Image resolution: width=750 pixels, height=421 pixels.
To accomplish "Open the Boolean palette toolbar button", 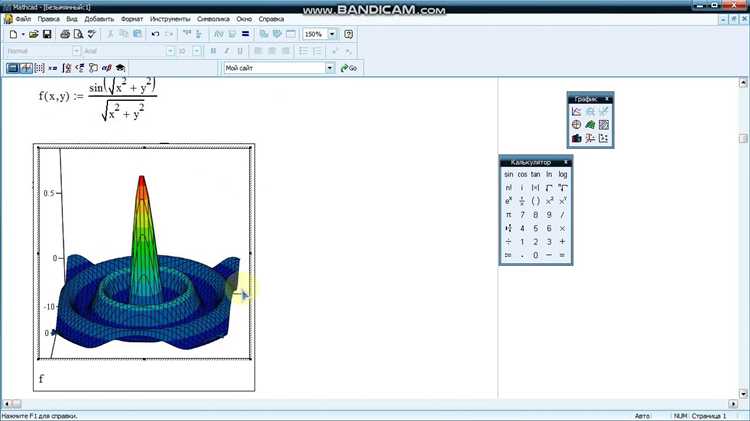I will pyautogui.click(x=80, y=68).
